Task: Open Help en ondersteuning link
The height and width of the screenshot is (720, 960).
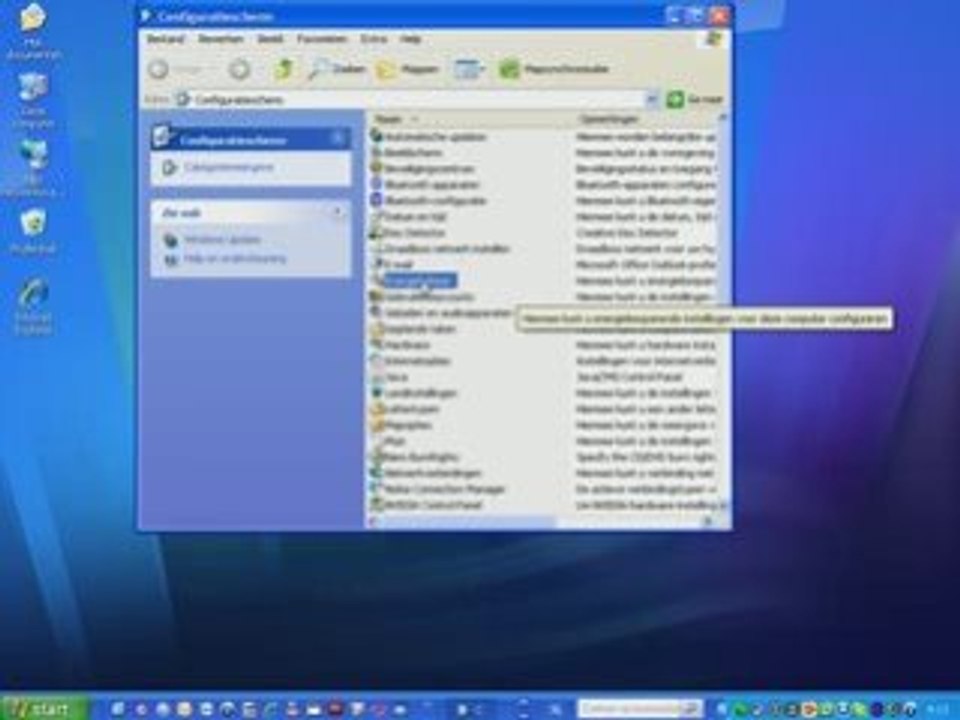Action: (x=235, y=259)
